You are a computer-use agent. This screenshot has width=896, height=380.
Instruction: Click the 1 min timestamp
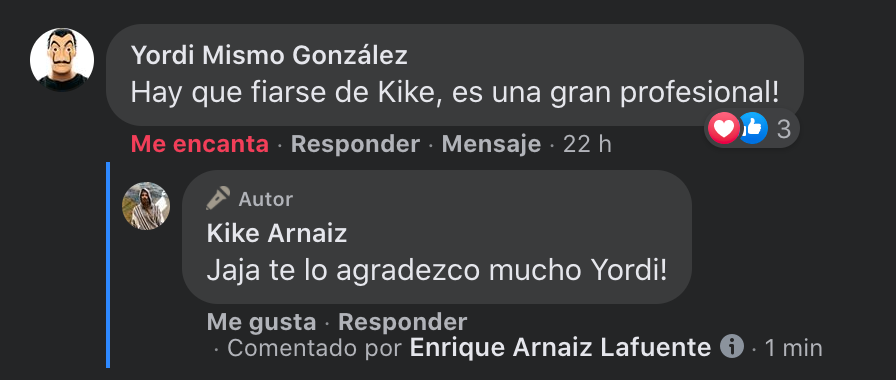click(793, 347)
